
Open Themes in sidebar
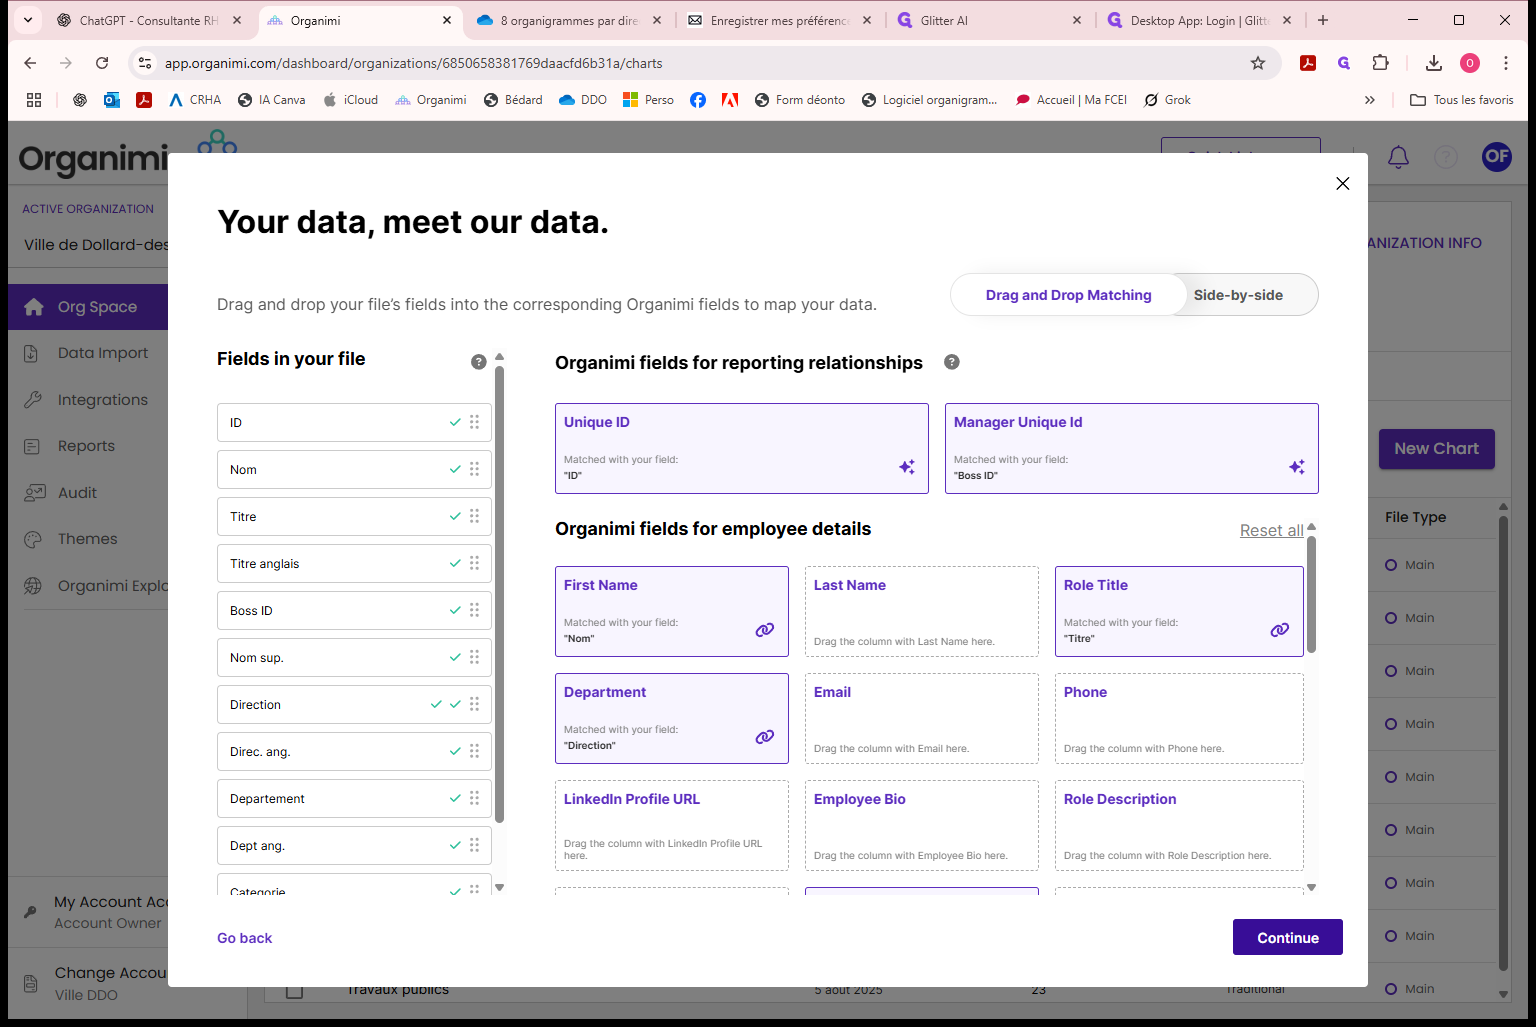coord(88,539)
